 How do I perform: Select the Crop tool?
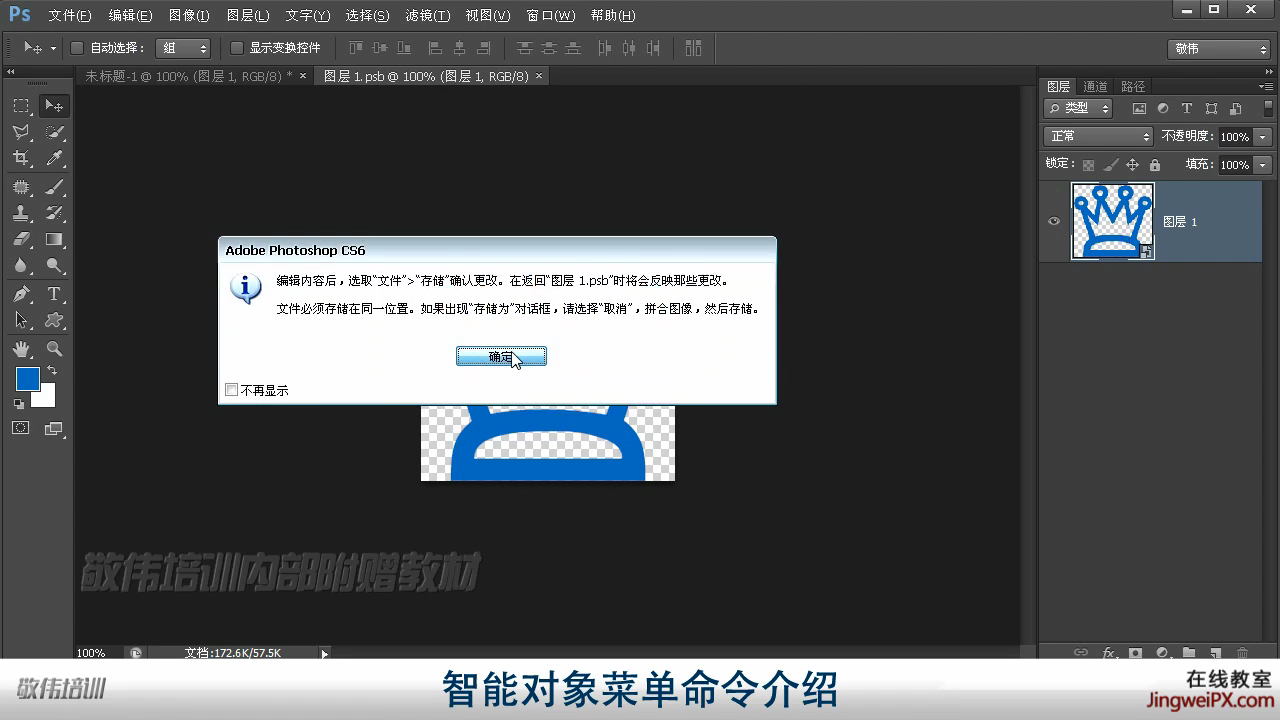21,158
